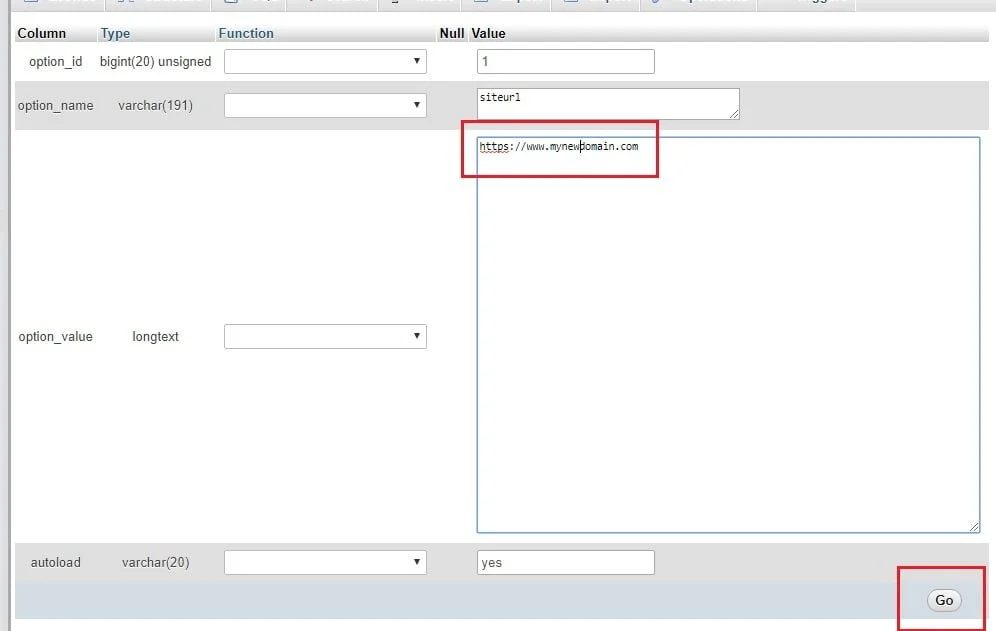This screenshot has height=631, width=996.
Task: Click the Null header label
Action: click(452, 33)
